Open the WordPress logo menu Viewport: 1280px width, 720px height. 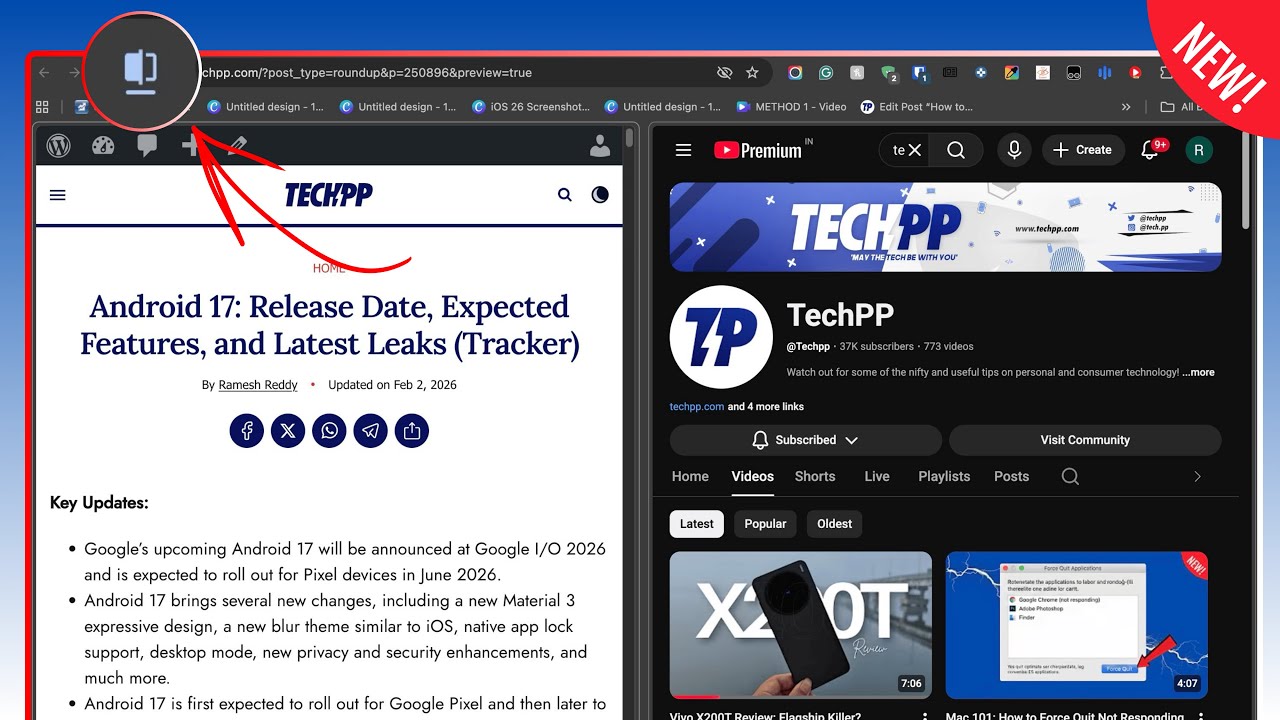tap(59, 146)
